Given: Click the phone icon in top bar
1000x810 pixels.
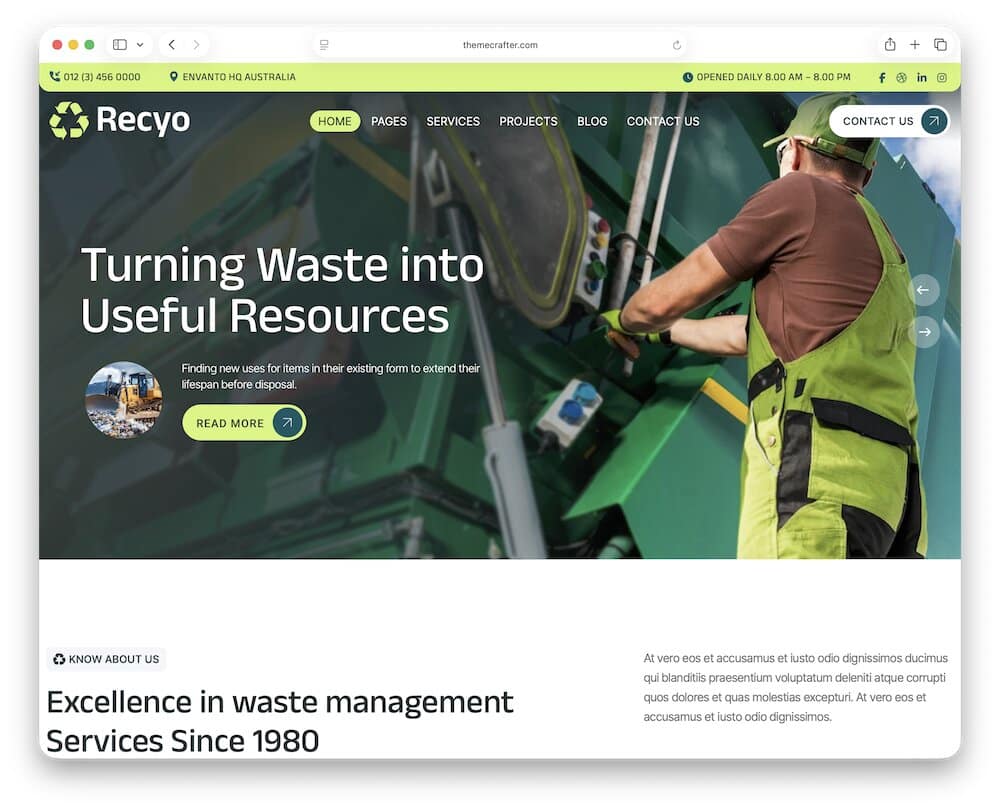Looking at the screenshot, I should 55,77.
